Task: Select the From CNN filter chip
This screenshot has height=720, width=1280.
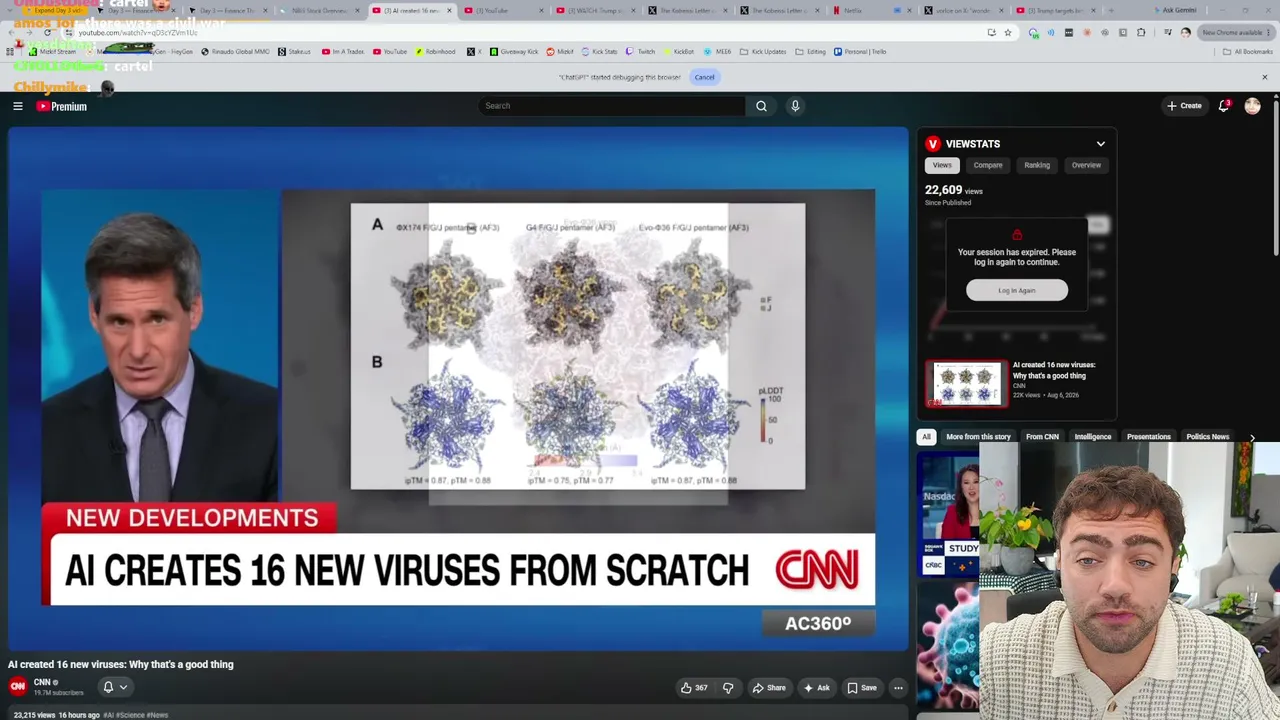Action: pos(1042,437)
